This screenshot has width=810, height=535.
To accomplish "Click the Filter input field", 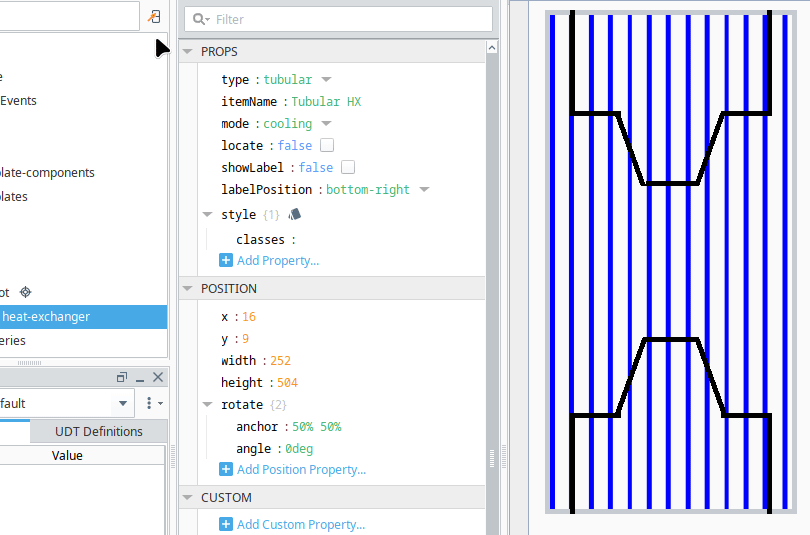I will 338,19.
